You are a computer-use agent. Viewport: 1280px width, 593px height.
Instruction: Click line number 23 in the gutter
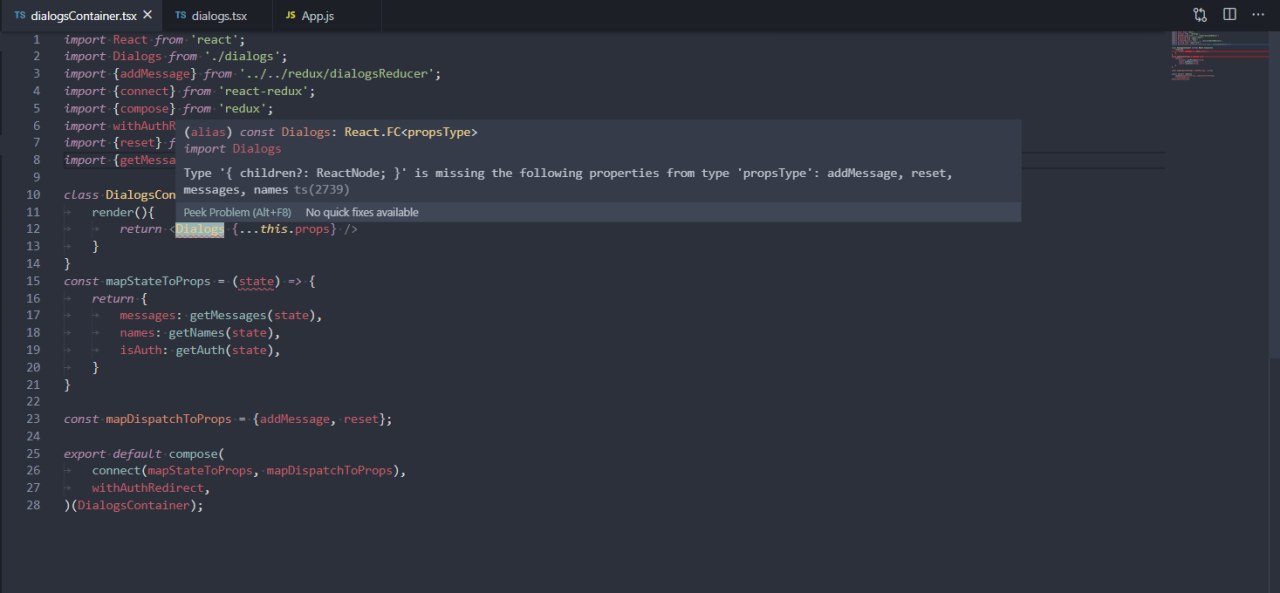33,419
